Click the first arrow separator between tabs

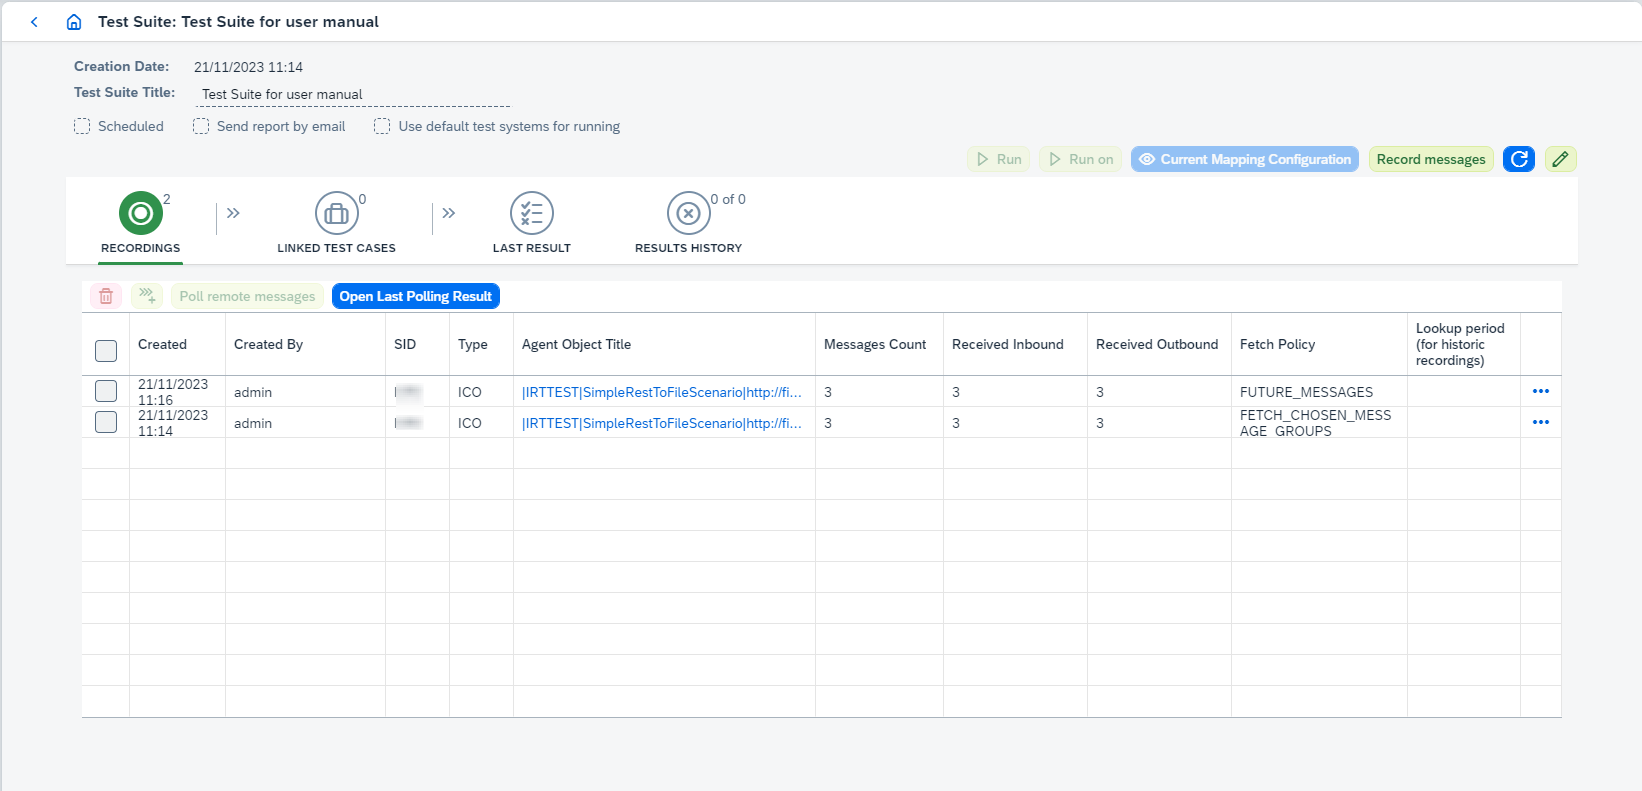coord(233,213)
